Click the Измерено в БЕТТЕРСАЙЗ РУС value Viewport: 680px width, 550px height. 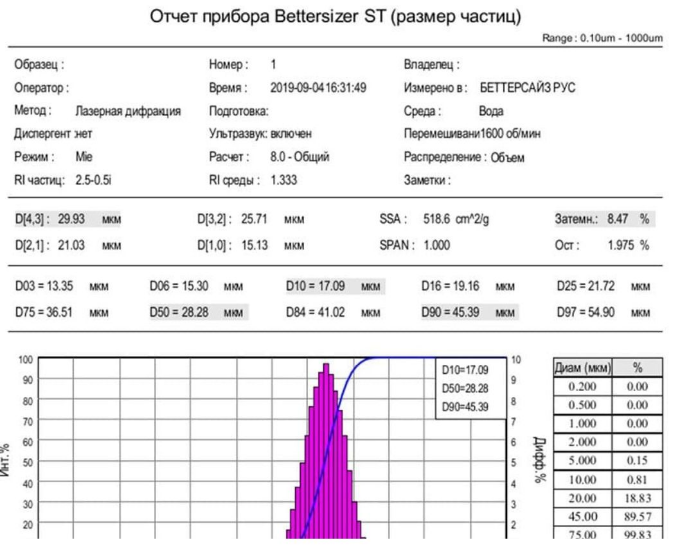point(527,88)
